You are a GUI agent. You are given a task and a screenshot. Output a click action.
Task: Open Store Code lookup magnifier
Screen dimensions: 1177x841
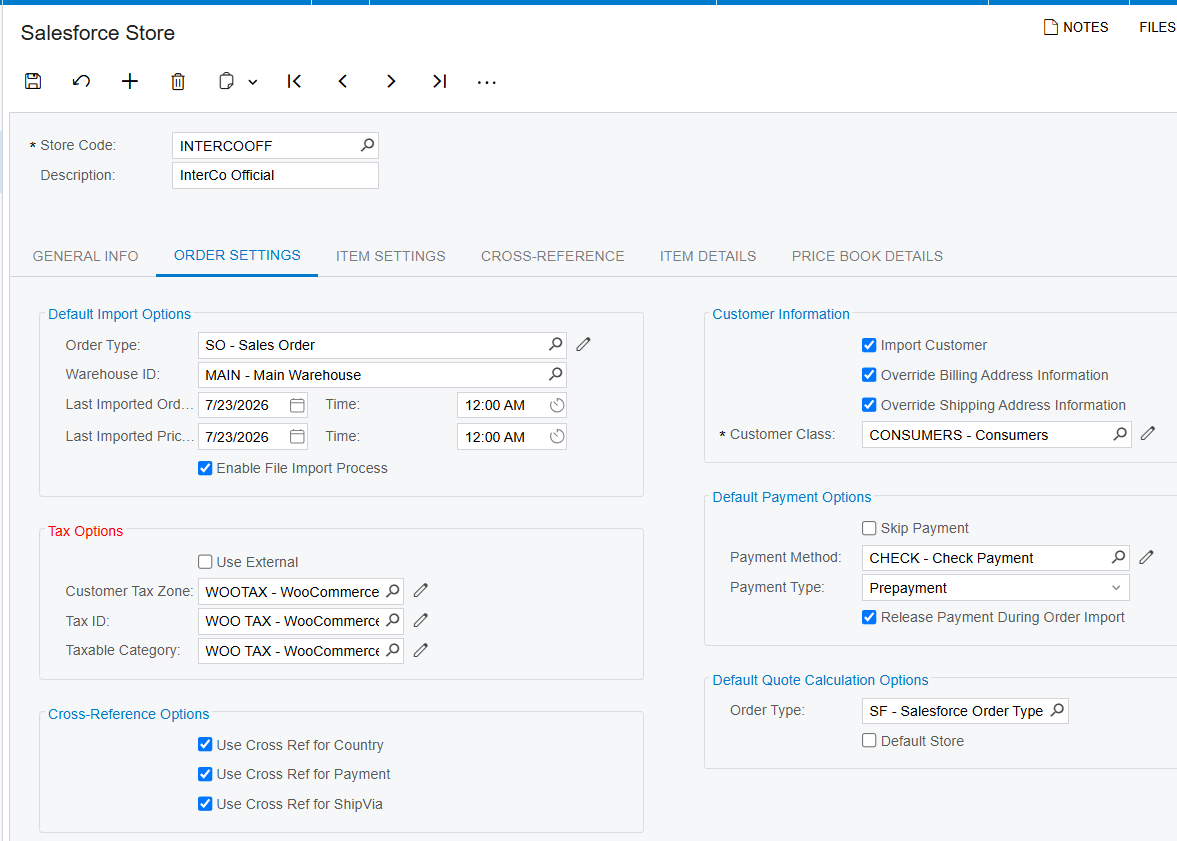tap(367, 145)
